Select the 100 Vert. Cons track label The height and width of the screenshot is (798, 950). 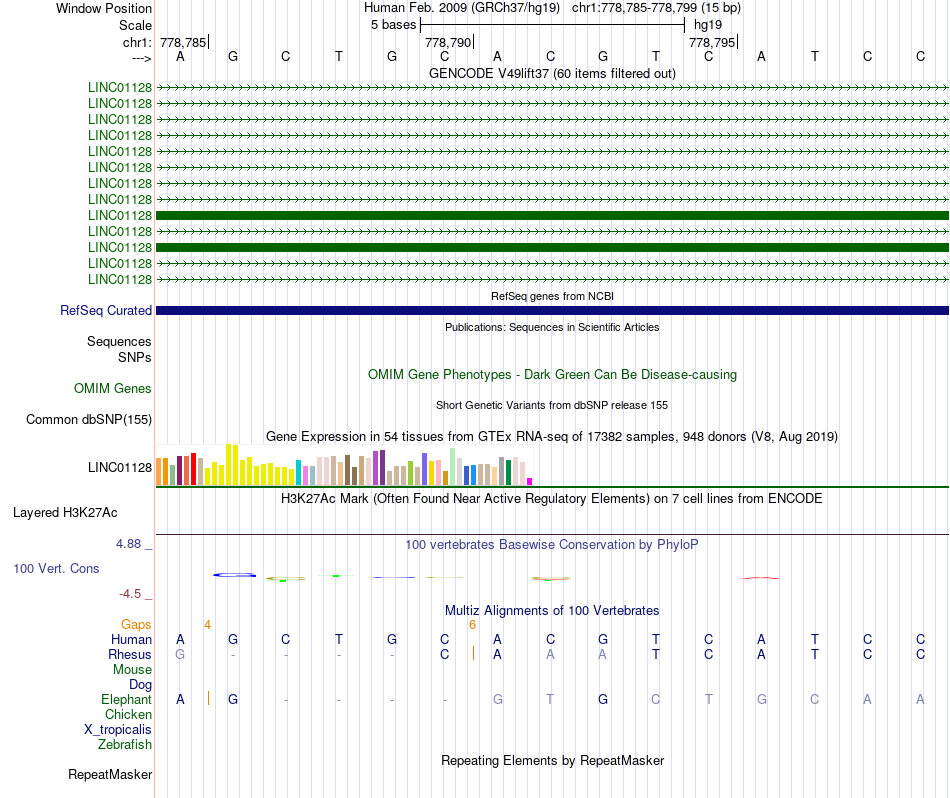[56, 568]
